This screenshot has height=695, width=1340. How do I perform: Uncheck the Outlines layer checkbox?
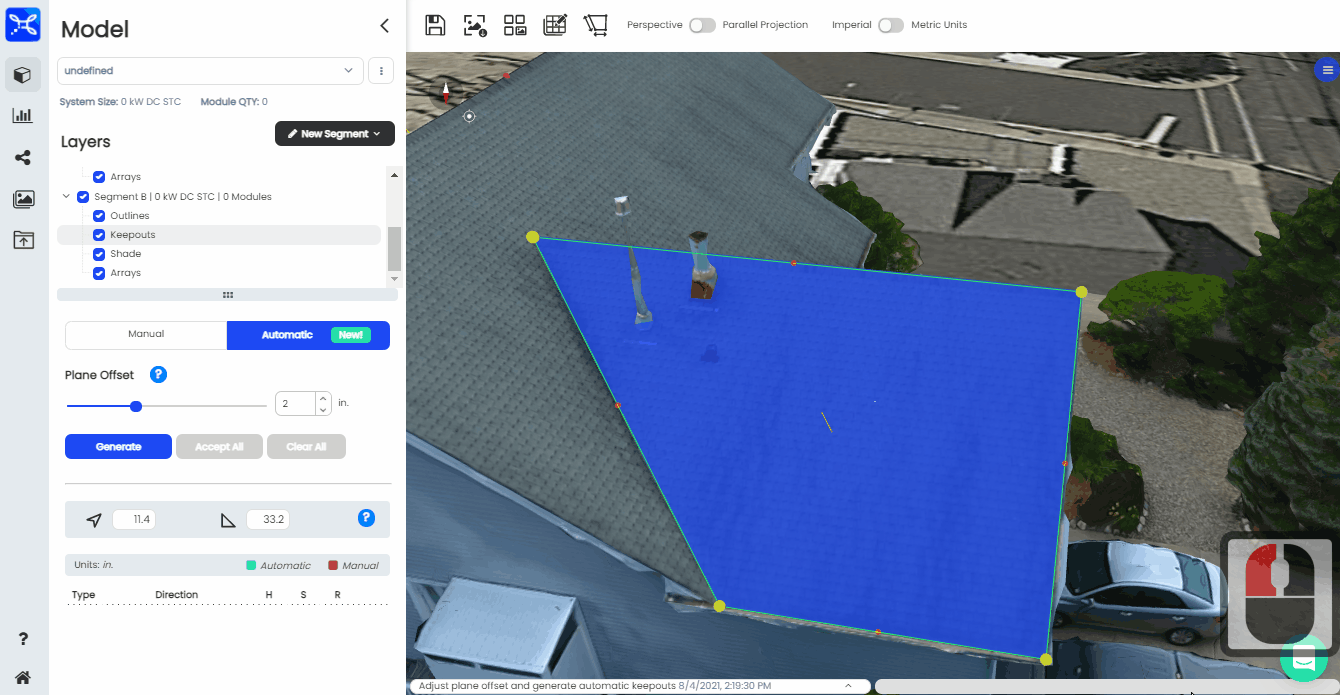point(99,216)
